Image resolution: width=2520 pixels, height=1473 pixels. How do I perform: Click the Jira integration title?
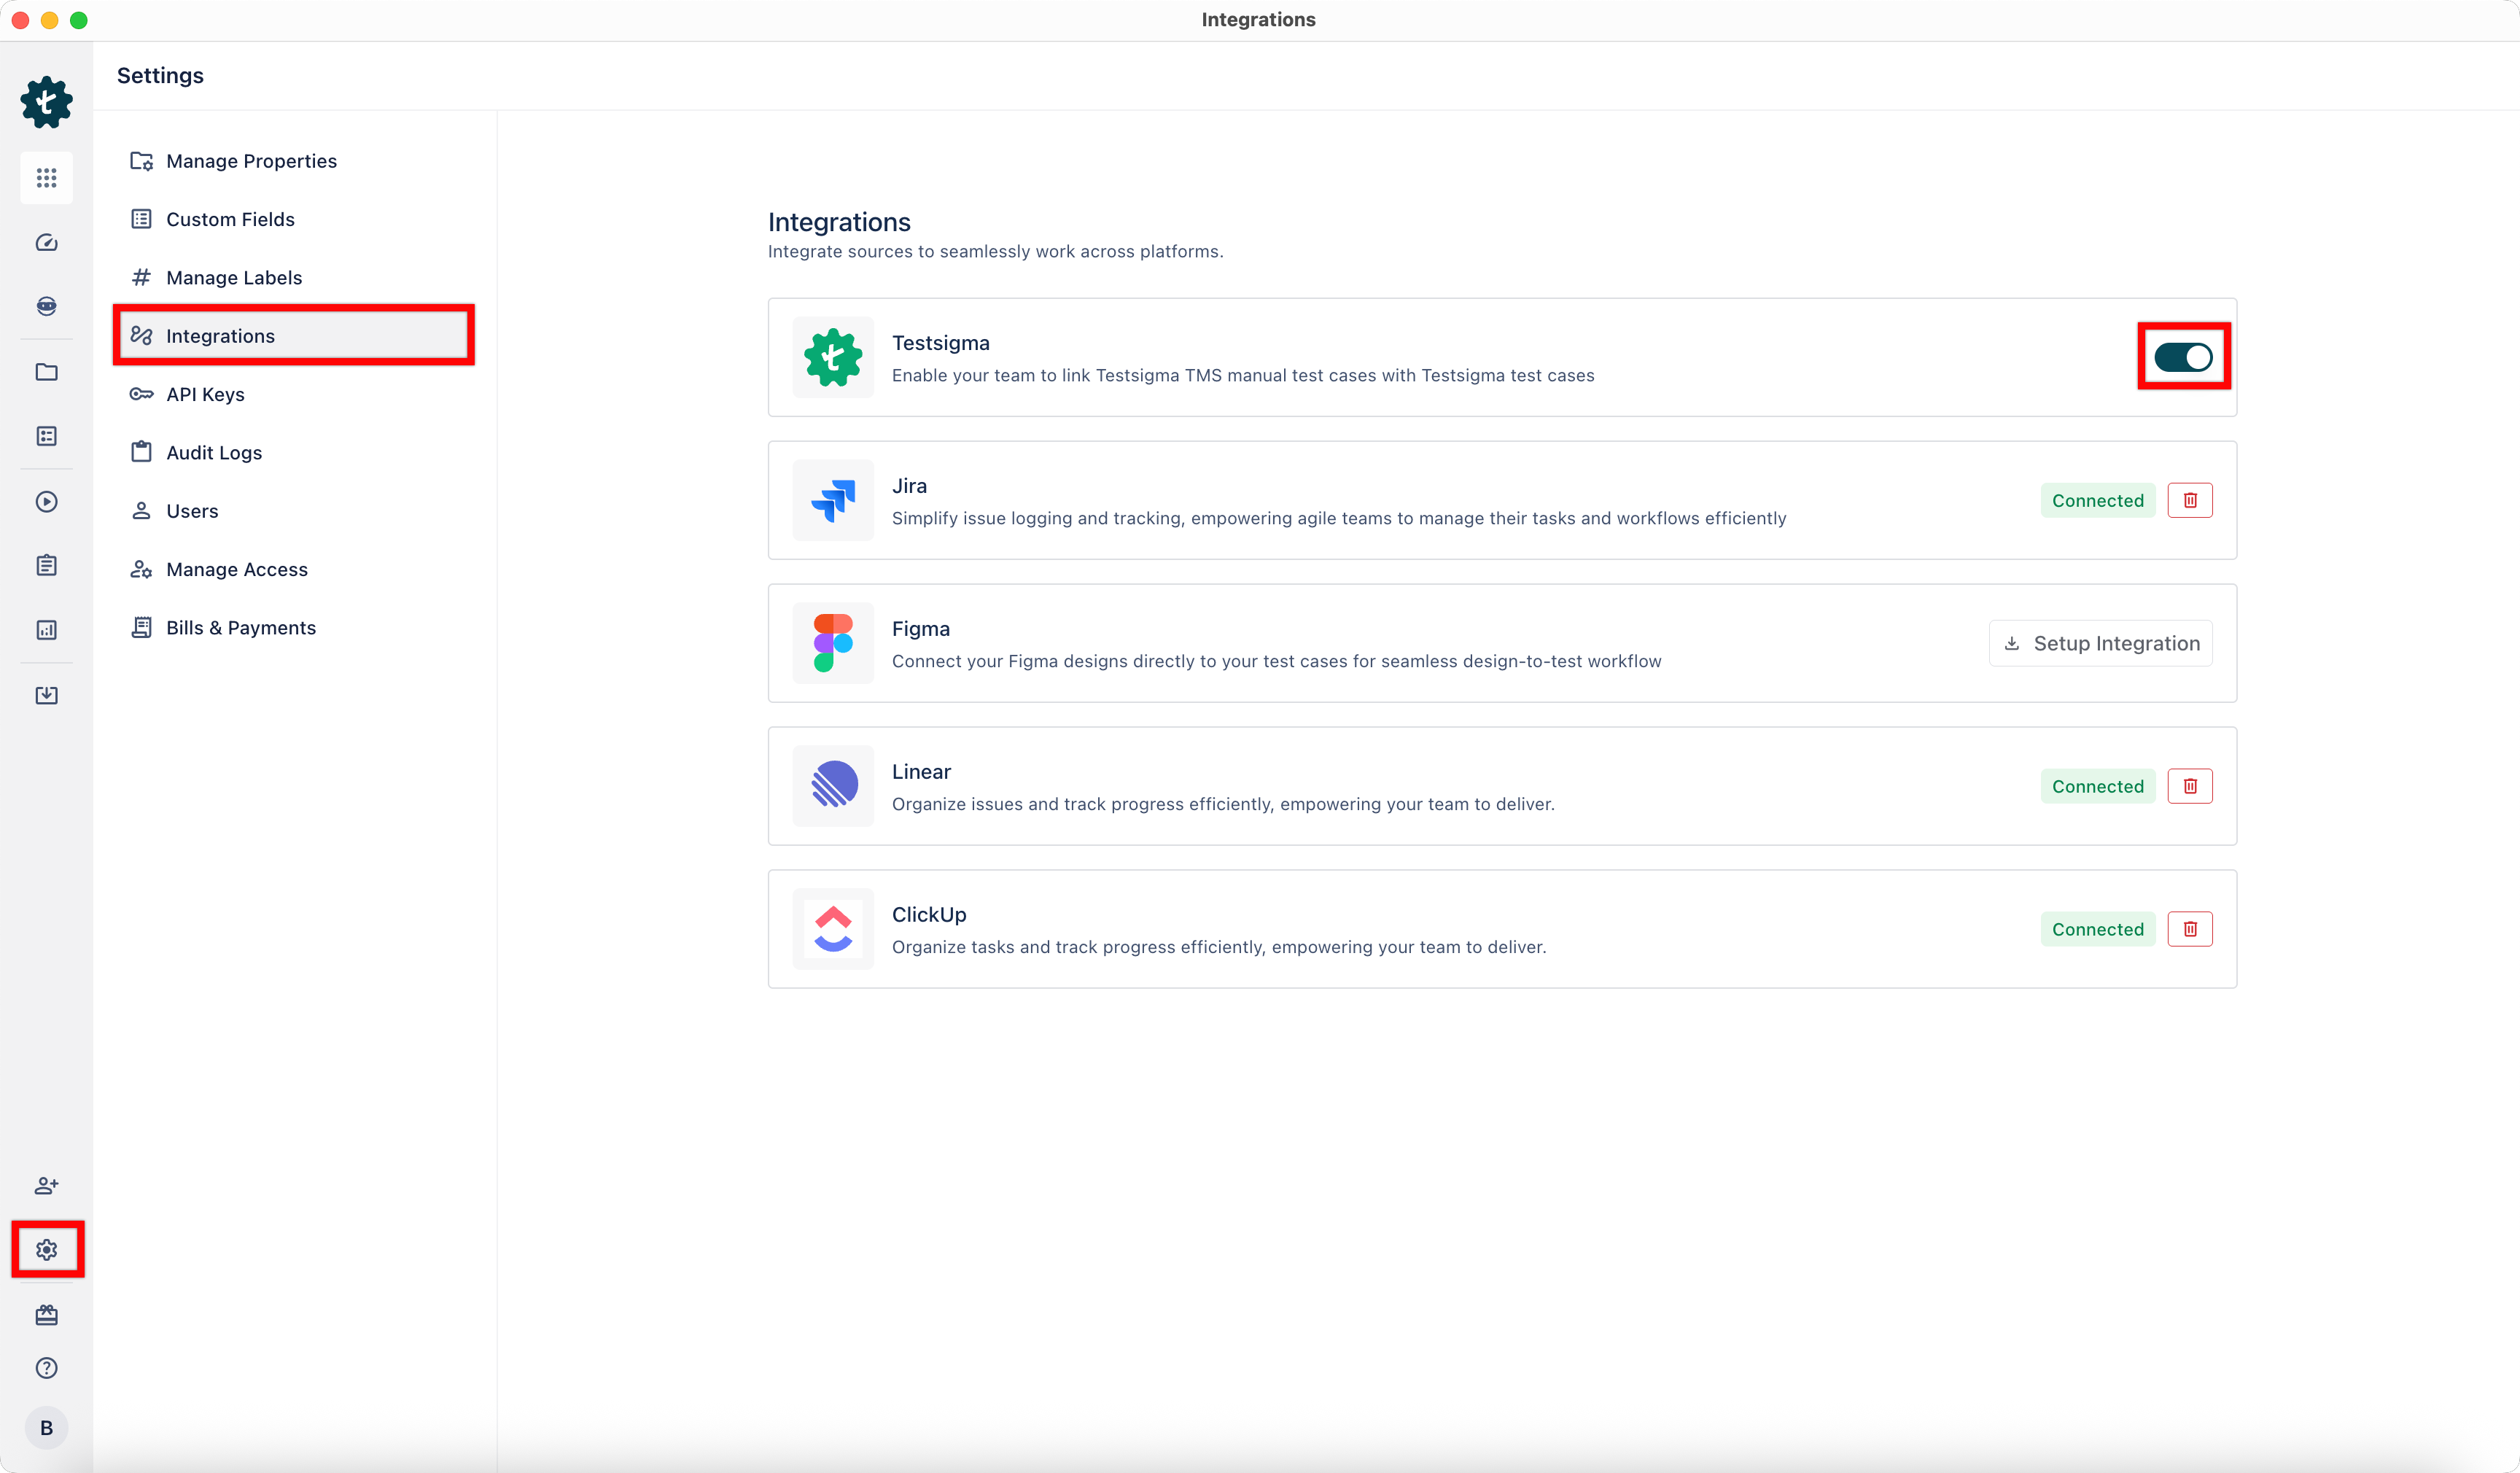point(909,486)
